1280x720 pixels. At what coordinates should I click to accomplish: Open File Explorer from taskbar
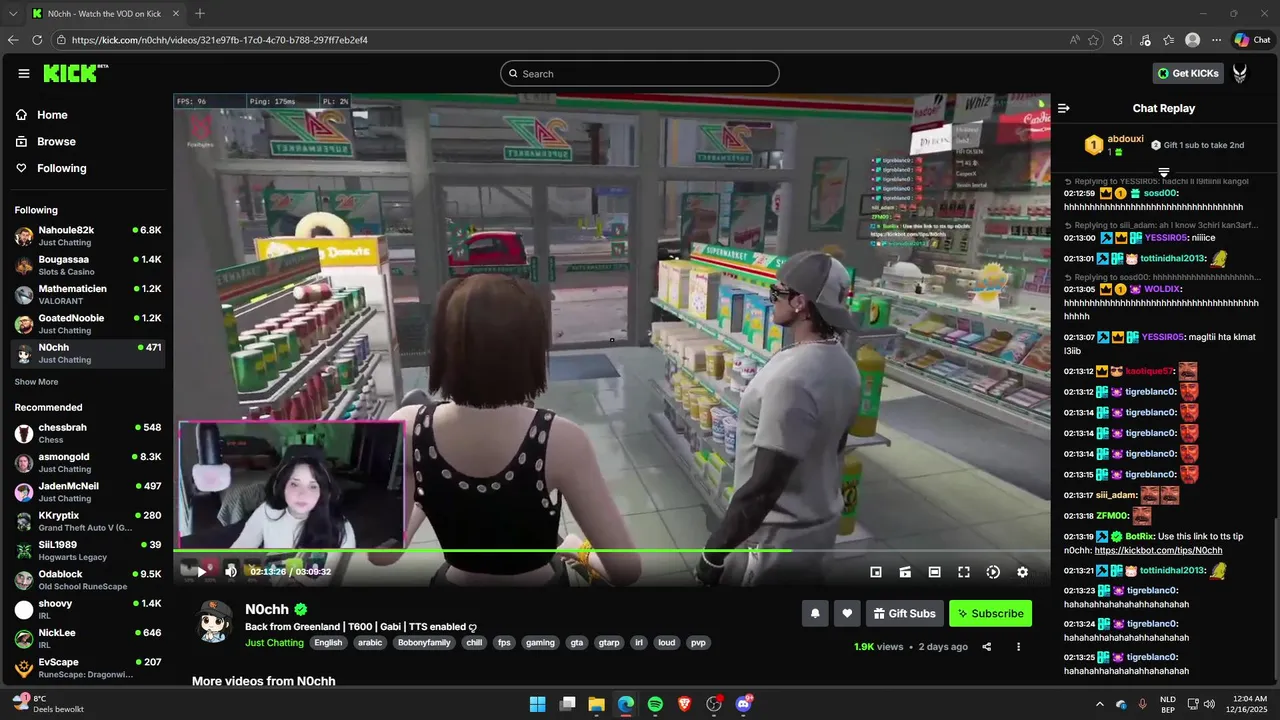point(596,704)
